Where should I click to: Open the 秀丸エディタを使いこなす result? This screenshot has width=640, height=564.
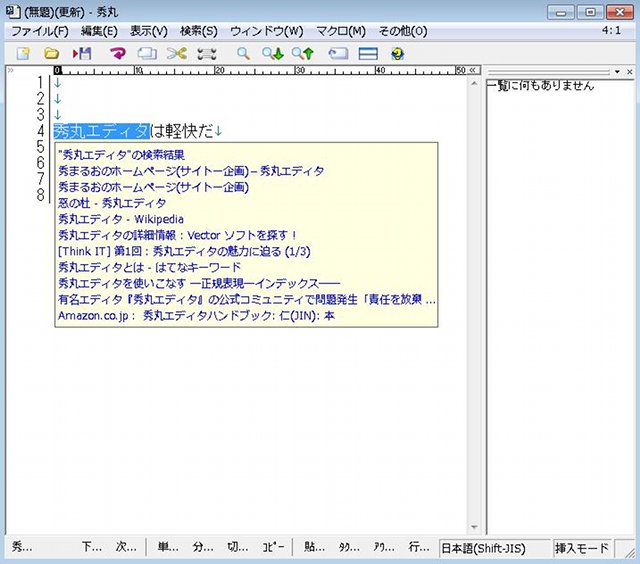click(199, 283)
